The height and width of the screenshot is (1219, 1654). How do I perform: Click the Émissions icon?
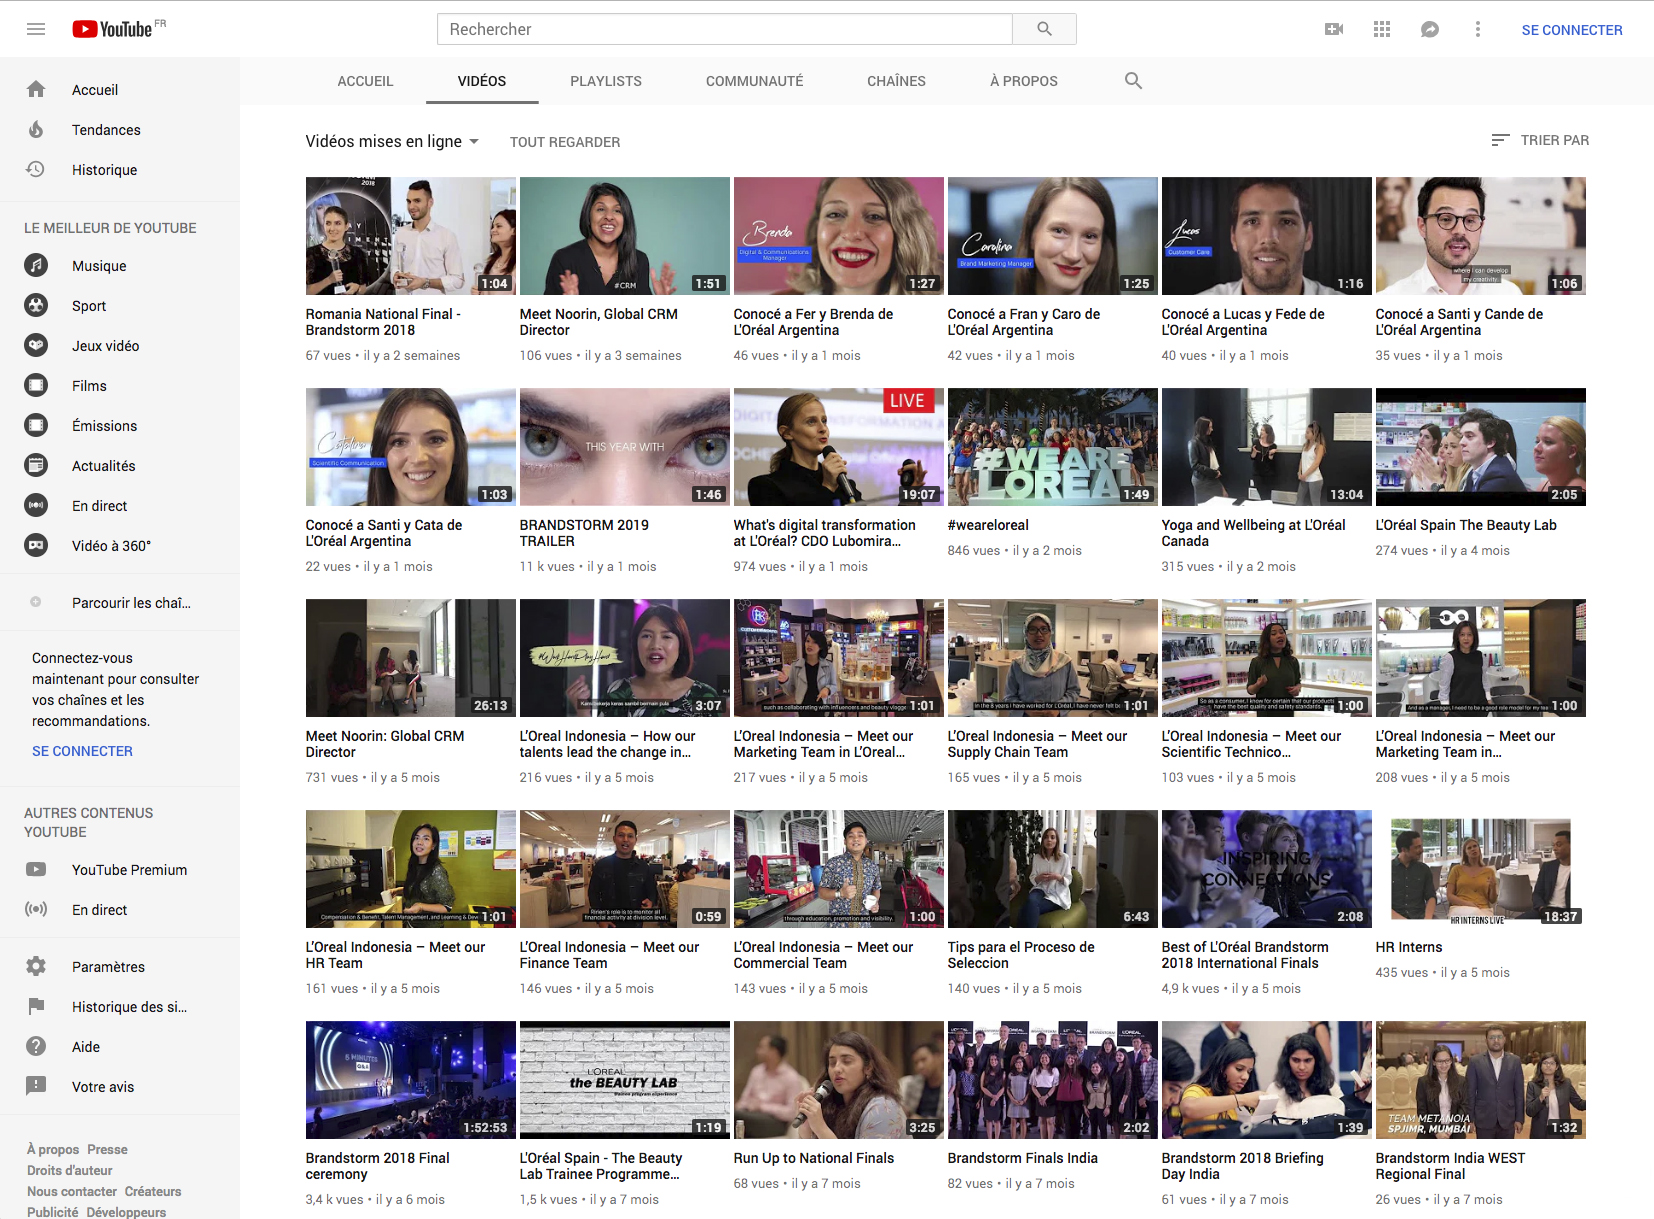[36, 425]
